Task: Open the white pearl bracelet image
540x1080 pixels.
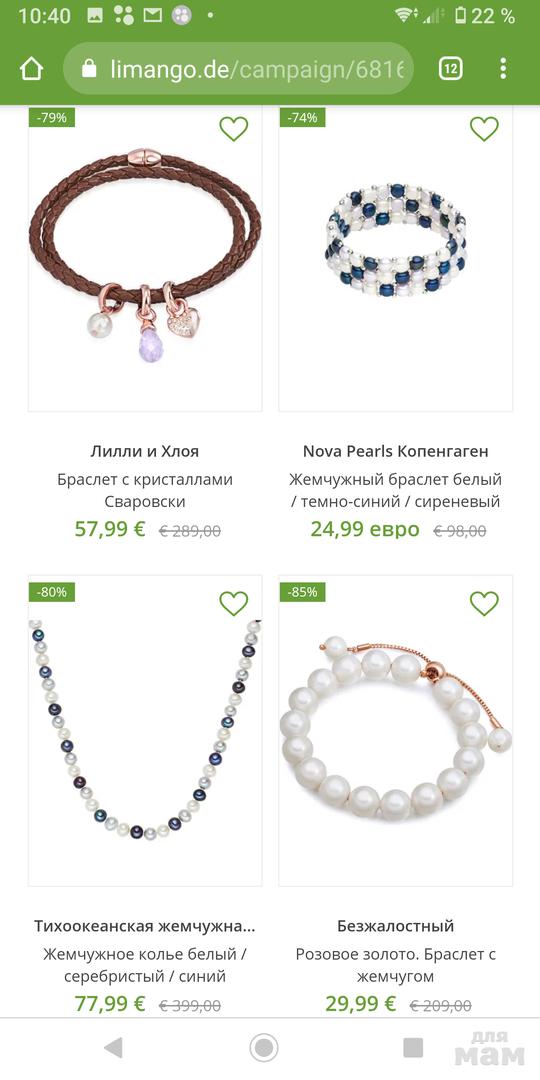Action: click(x=395, y=730)
